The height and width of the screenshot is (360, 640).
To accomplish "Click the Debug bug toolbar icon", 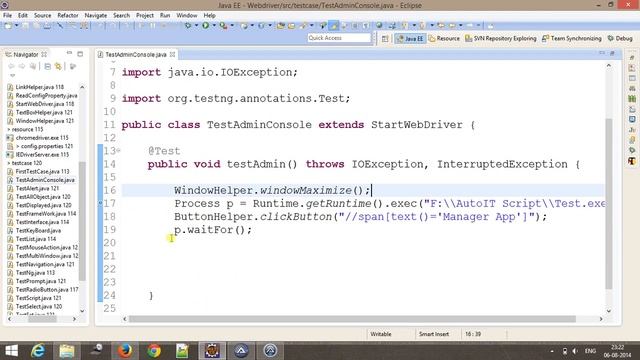I will tap(188, 25).
